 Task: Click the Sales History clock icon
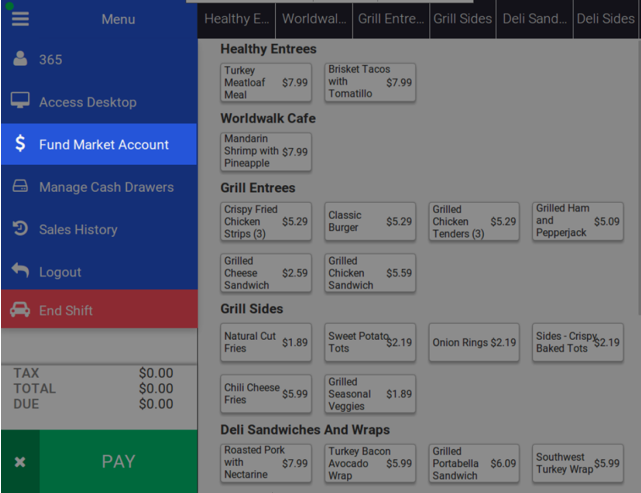pyautogui.click(x=19, y=229)
